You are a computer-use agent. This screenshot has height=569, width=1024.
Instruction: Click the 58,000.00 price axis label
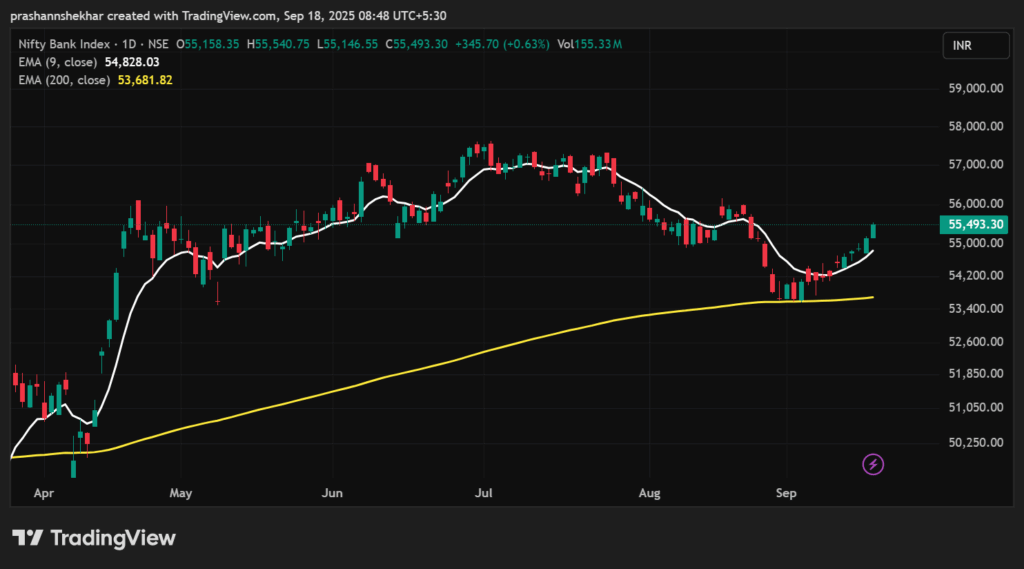pyautogui.click(x=976, y=126)
